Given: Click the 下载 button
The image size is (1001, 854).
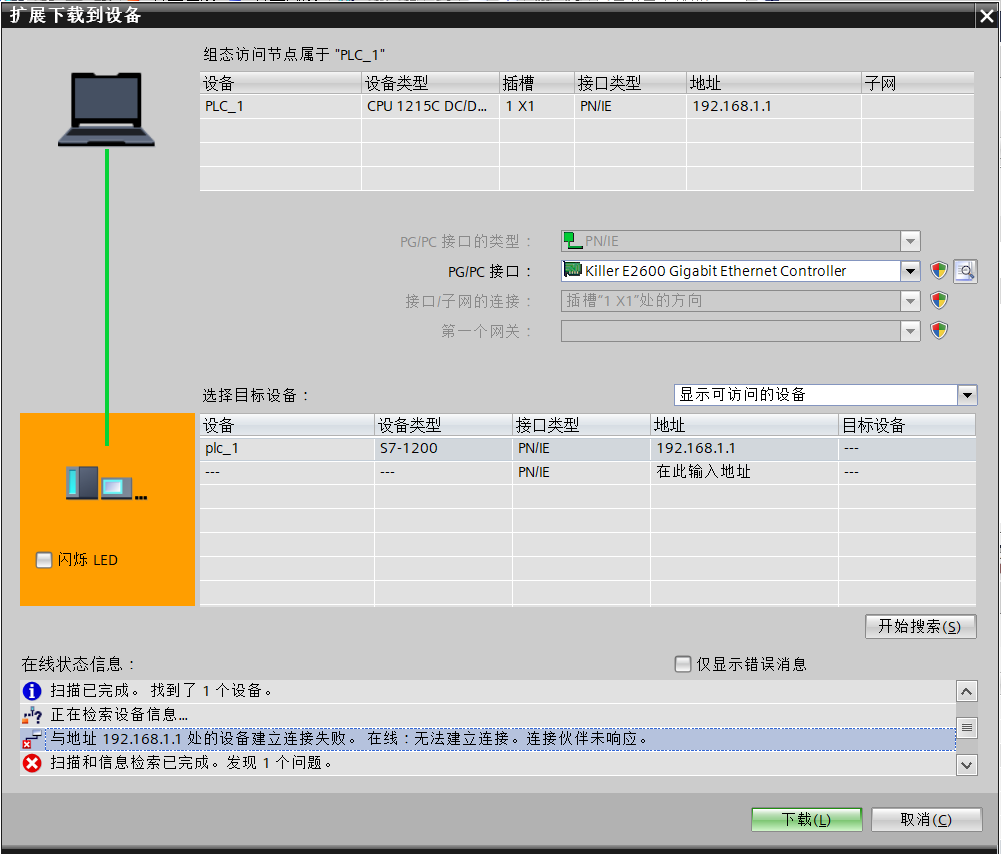Looking at the screenshot, I should click(x=806, y=820).
